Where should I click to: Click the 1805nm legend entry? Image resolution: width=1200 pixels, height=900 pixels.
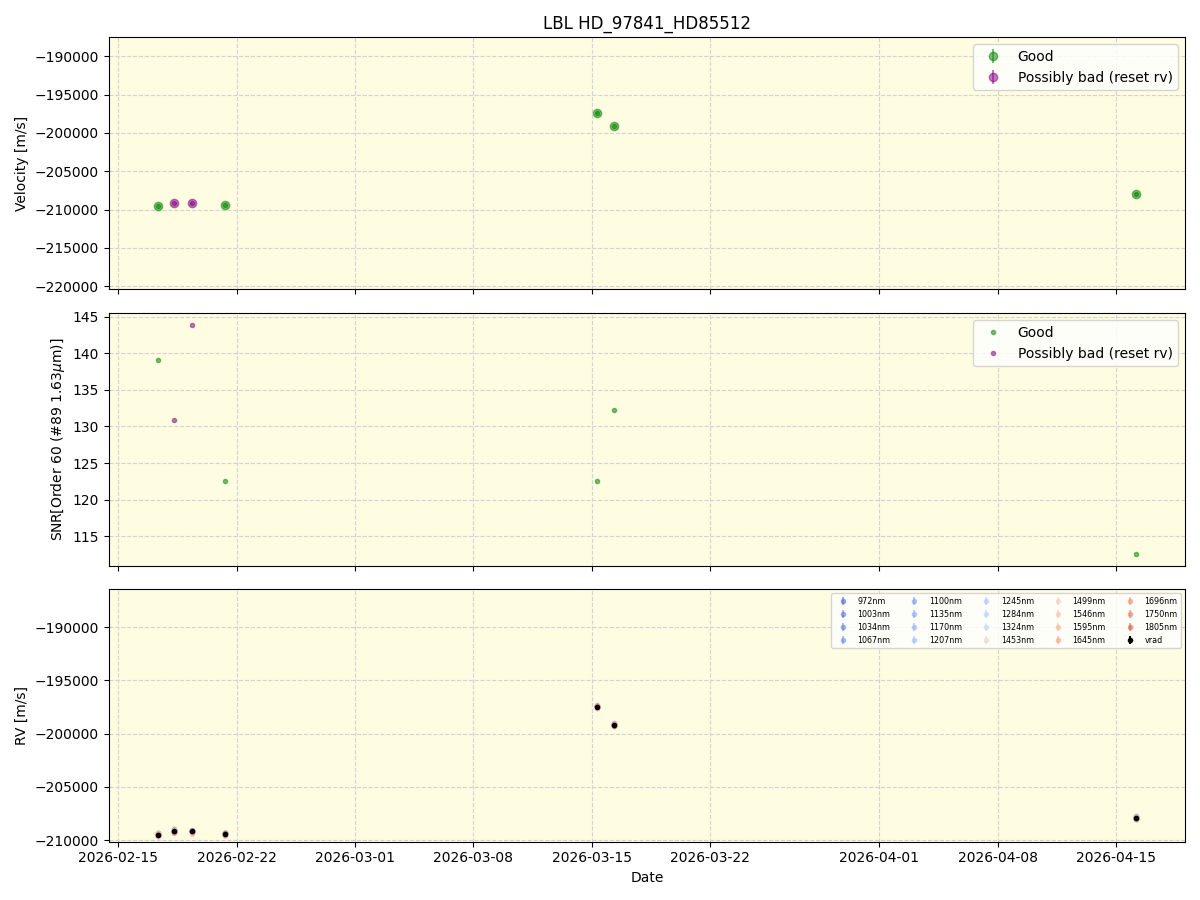(x=1152, y=627)
